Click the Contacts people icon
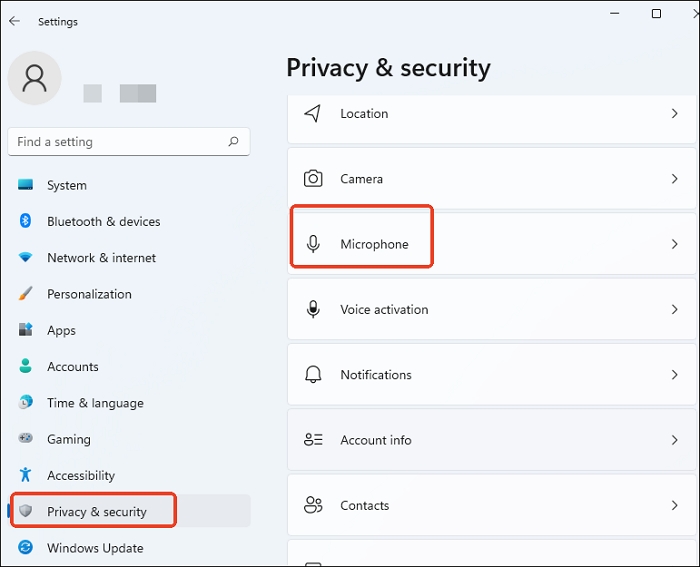 click(x=313, y=505)
